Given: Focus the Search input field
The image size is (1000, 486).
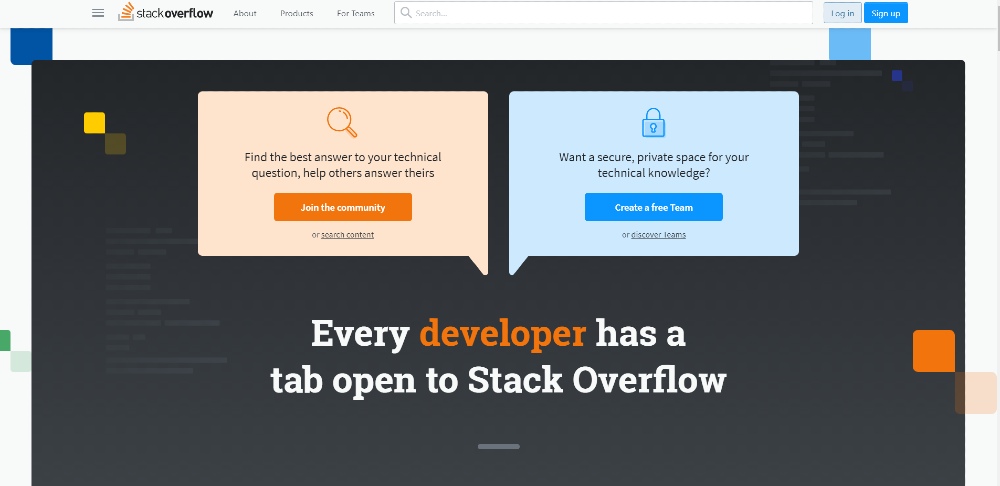Looking at the screenshot, I should (x=603, y=13).
